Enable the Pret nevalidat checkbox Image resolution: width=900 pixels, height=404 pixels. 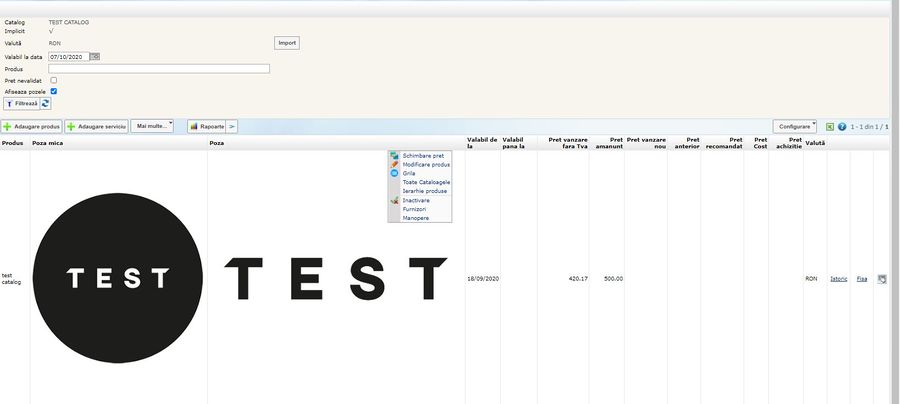pyautogui.click(x=54, y=80)
